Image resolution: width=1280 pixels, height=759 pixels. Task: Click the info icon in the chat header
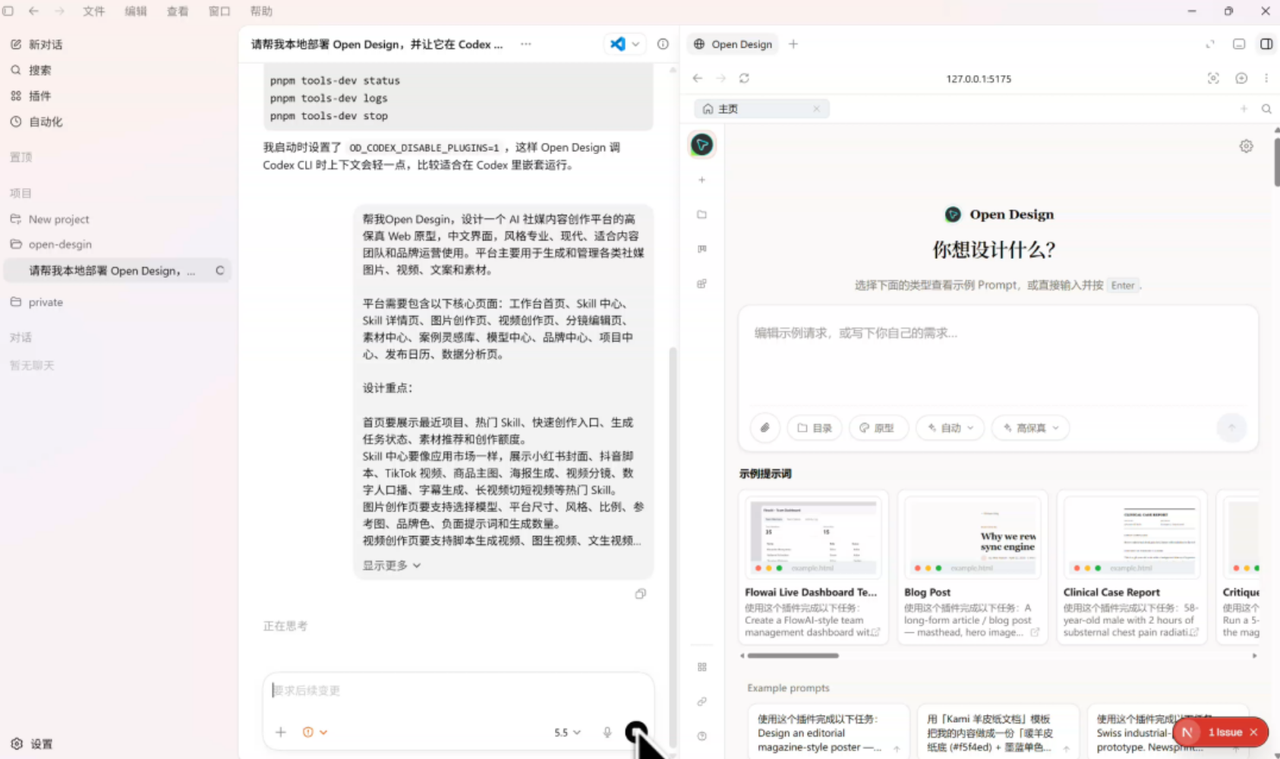[663, 44]
